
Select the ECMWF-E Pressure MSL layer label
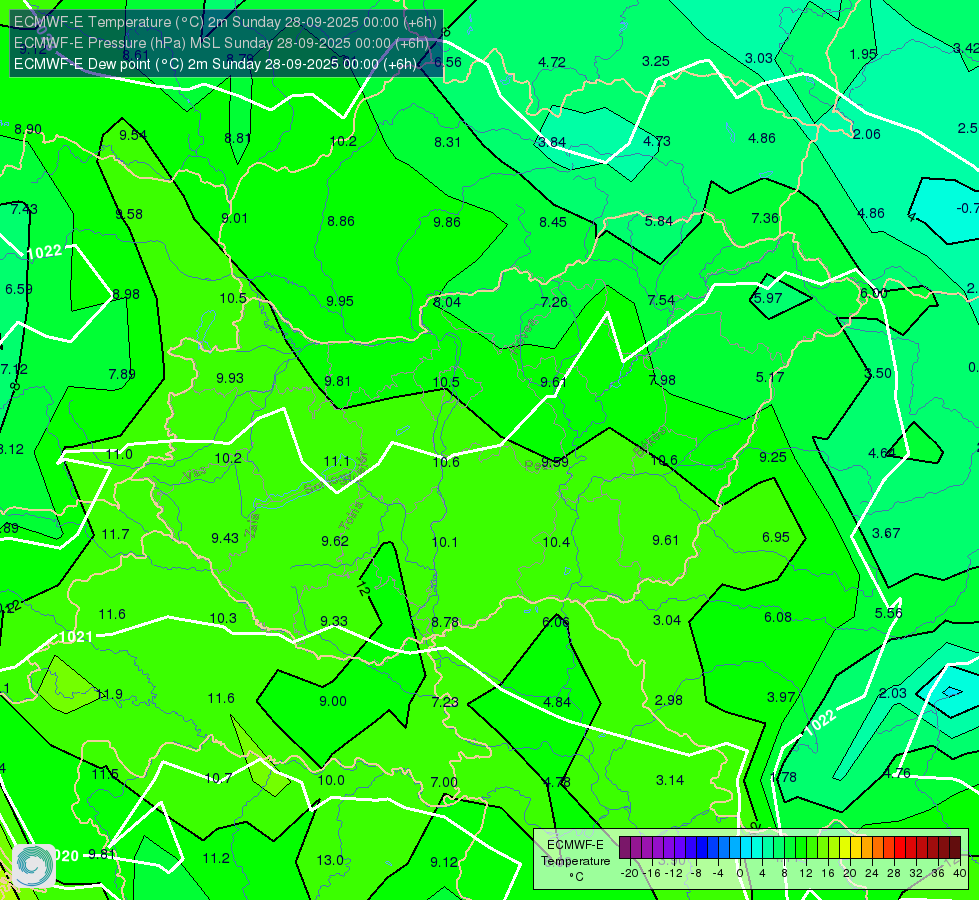coord(221,43)
